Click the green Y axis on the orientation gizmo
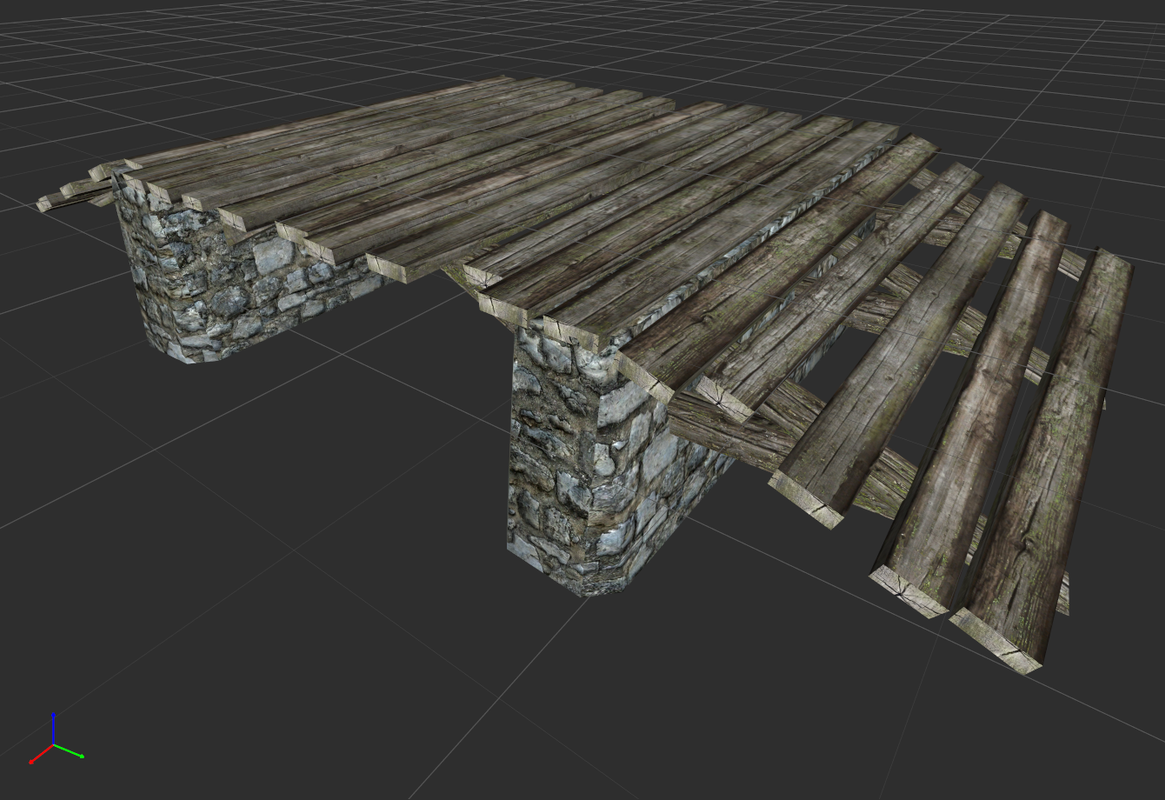Image resolution: width=1165 pixels, height=800 pixels. [x=68, y=750]
